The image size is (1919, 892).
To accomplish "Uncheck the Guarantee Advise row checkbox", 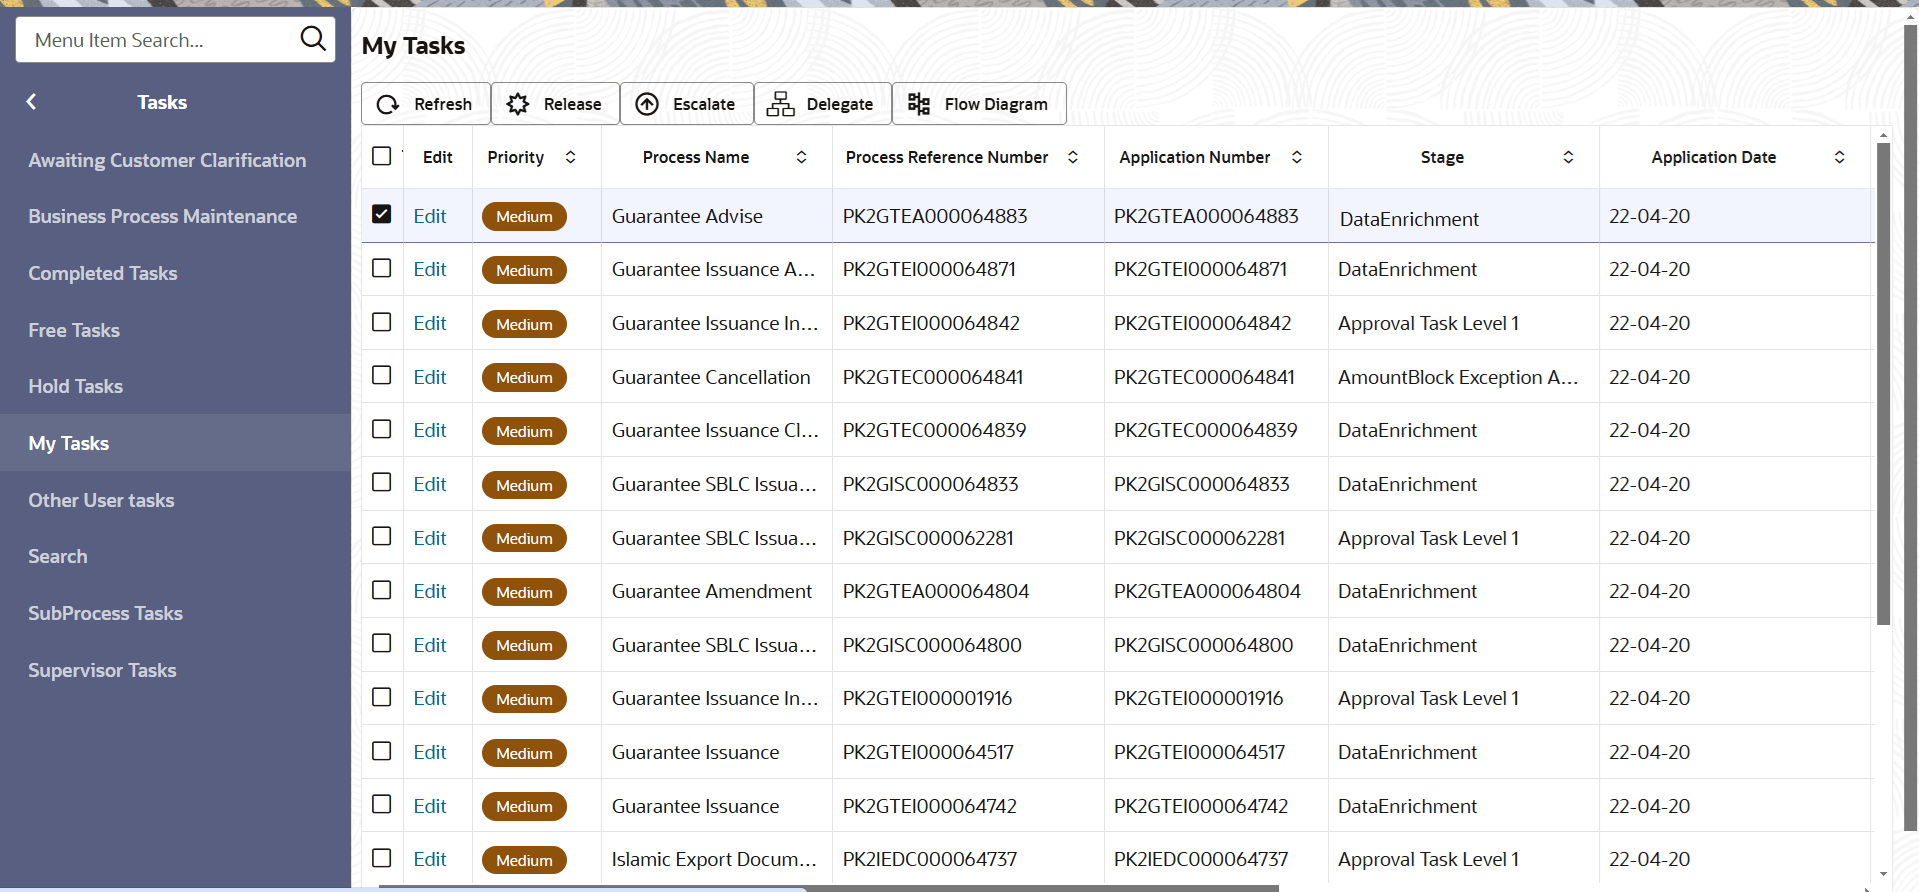I will (381, 214).
